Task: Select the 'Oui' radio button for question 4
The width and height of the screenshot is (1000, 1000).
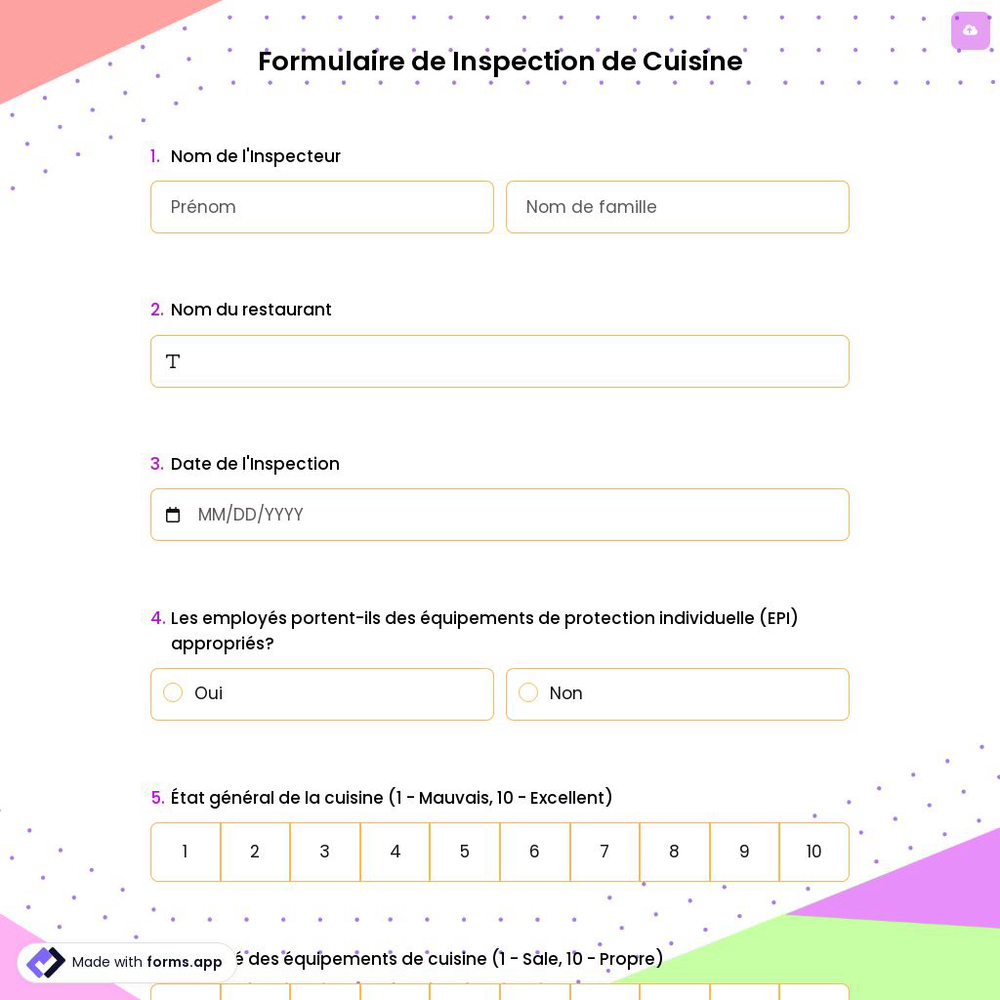Action: click(173, 693)
